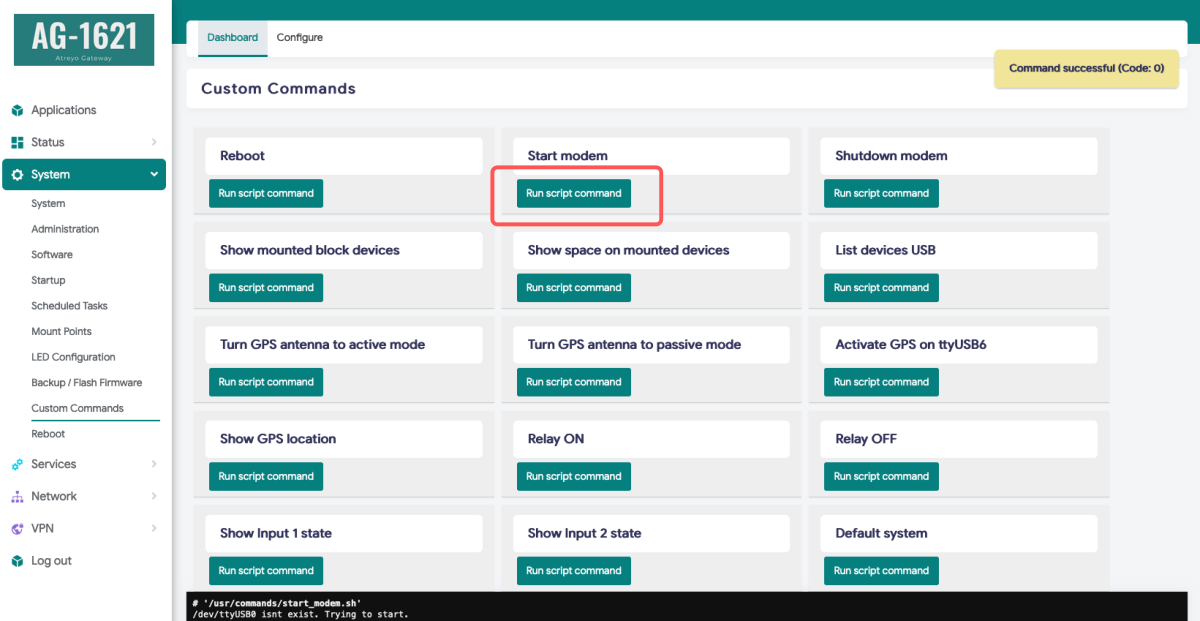This screenshot has height=621, width=1200.
Task: Click the Relay ON card title
Action: [x=556, y=439]
